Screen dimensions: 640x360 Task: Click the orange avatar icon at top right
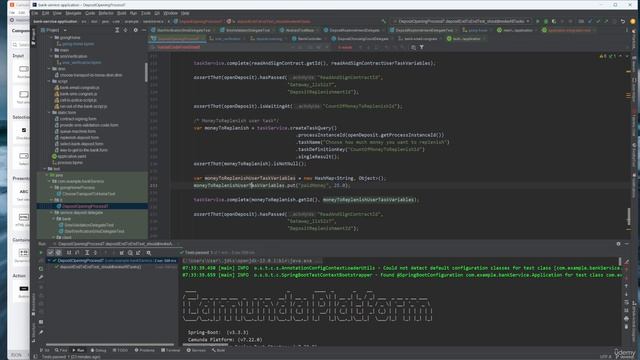click(633, 21)
